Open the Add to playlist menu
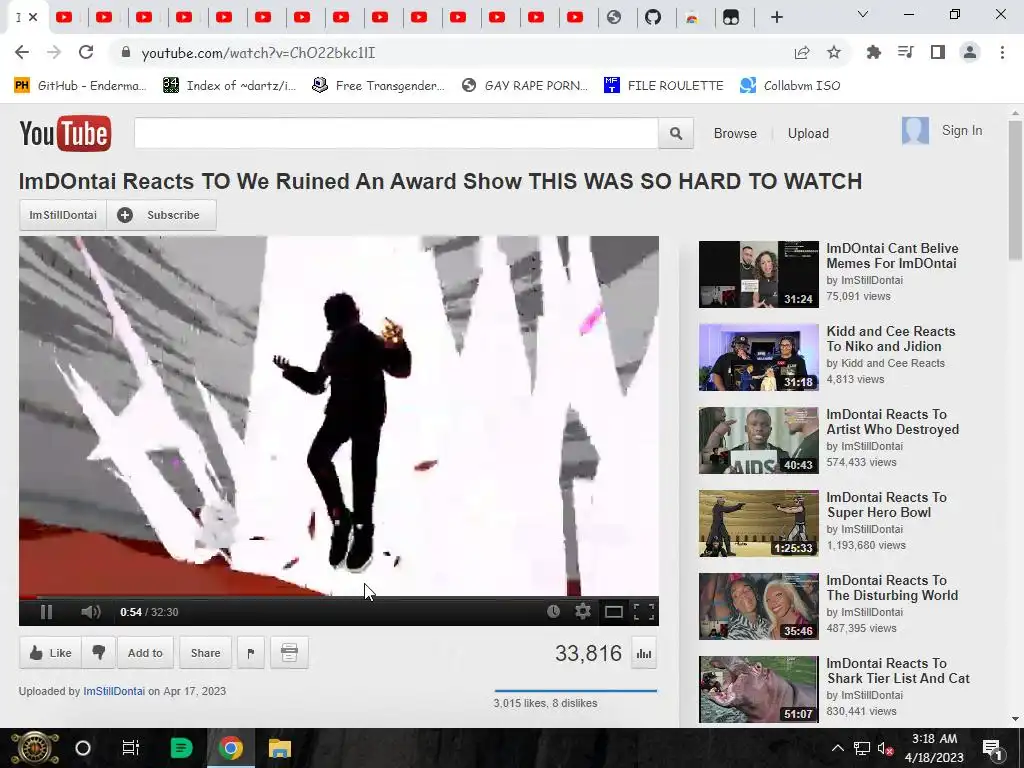This screenshot has width=1024, height=768. [145, 652]
